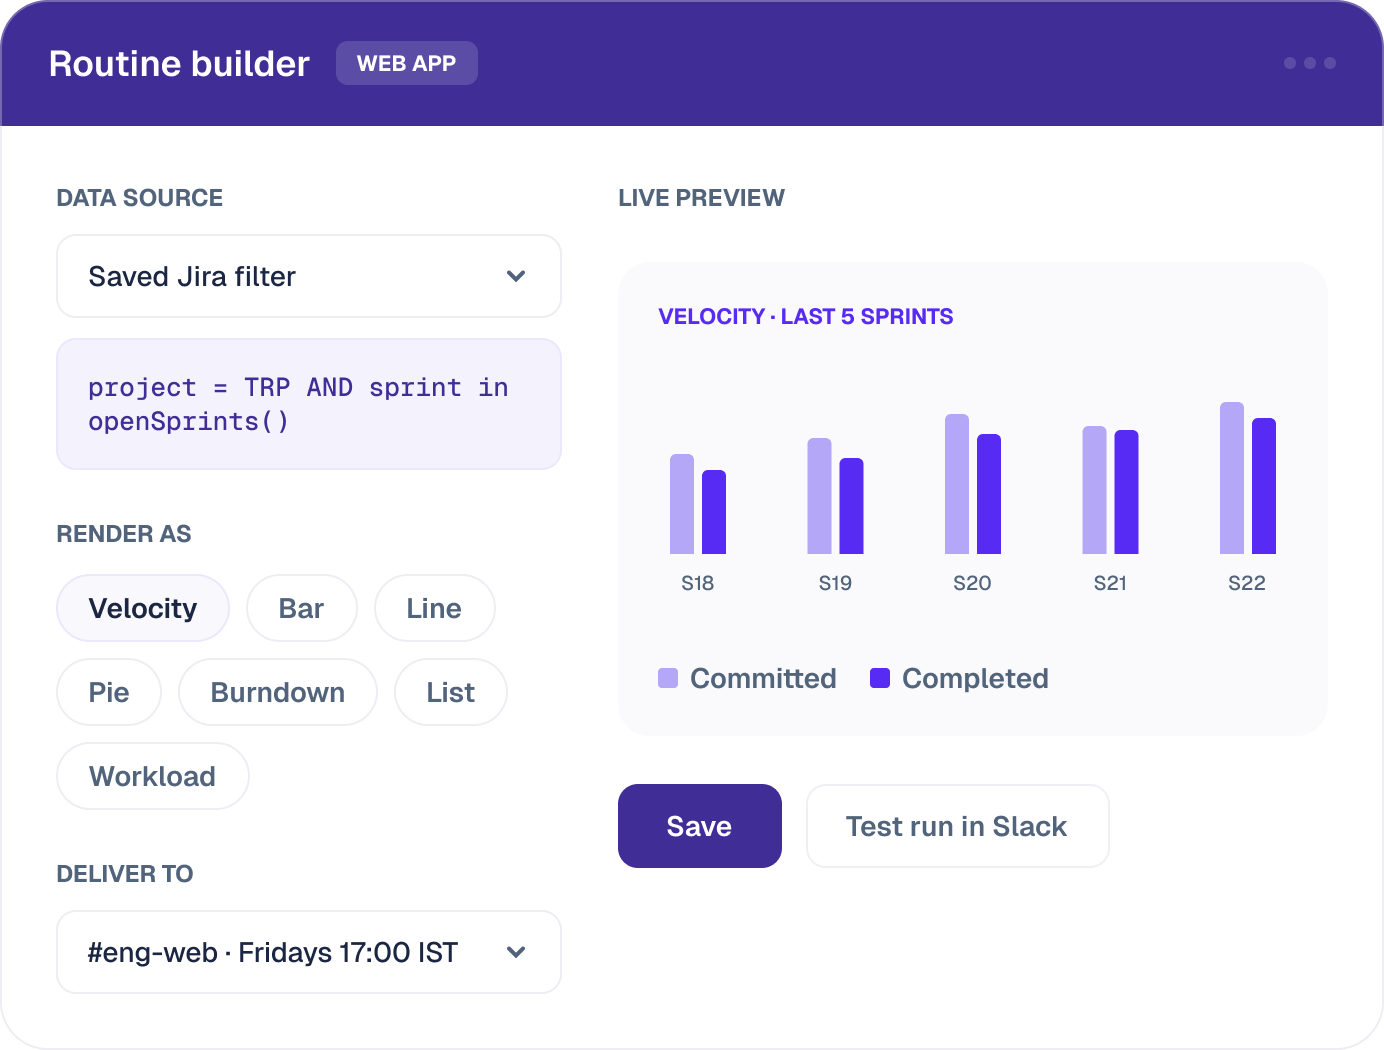The height and width of the screenshot is (1050, 1384).
Task: Click the S18 committed bar in chart
Action: 682,504
